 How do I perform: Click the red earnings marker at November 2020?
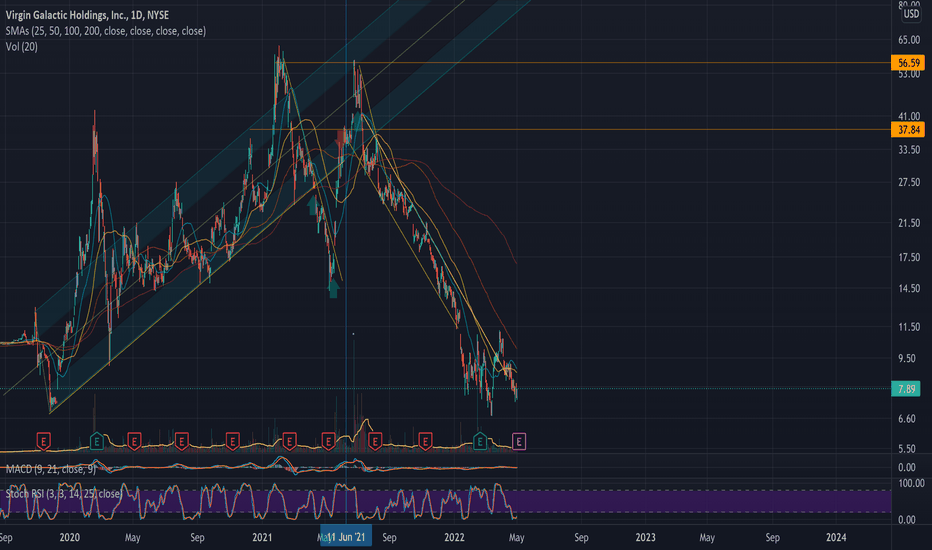pyautogui.click(x=232, y=442)
